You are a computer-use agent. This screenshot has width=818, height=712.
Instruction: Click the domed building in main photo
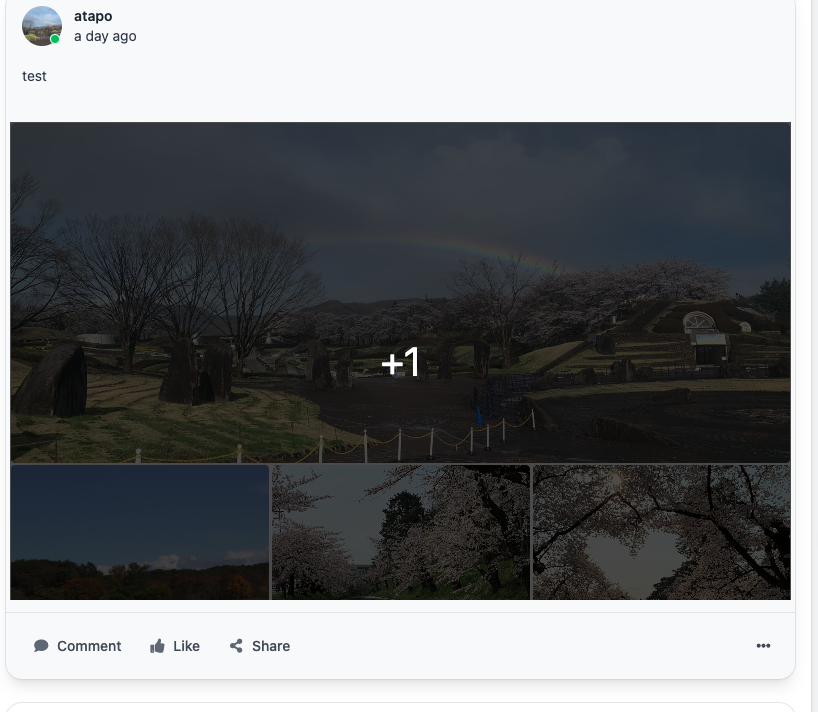click(x=699, y=321)
